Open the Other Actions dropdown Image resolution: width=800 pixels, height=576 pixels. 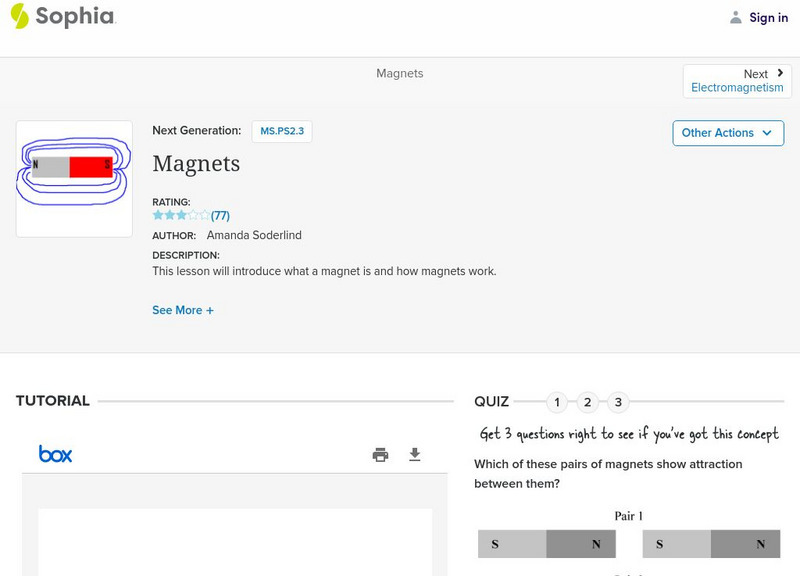728,133
